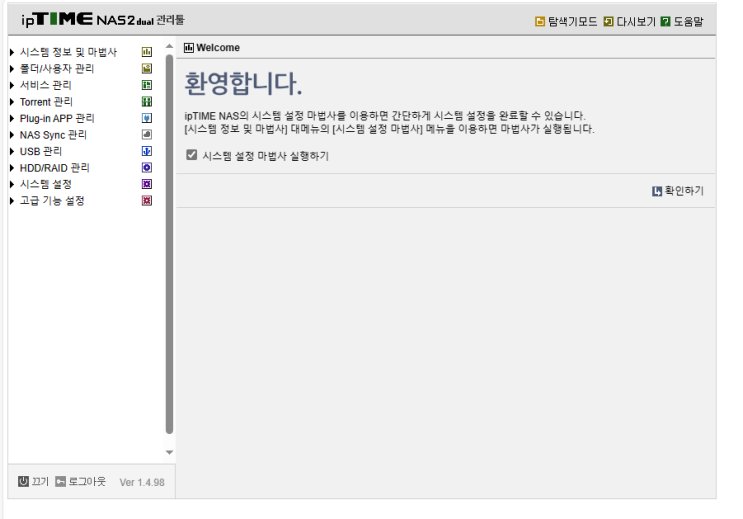Click the icon beside 시스템 설정
The height and width of the screenshot is (519, 743).
click(x=147, y=184)
